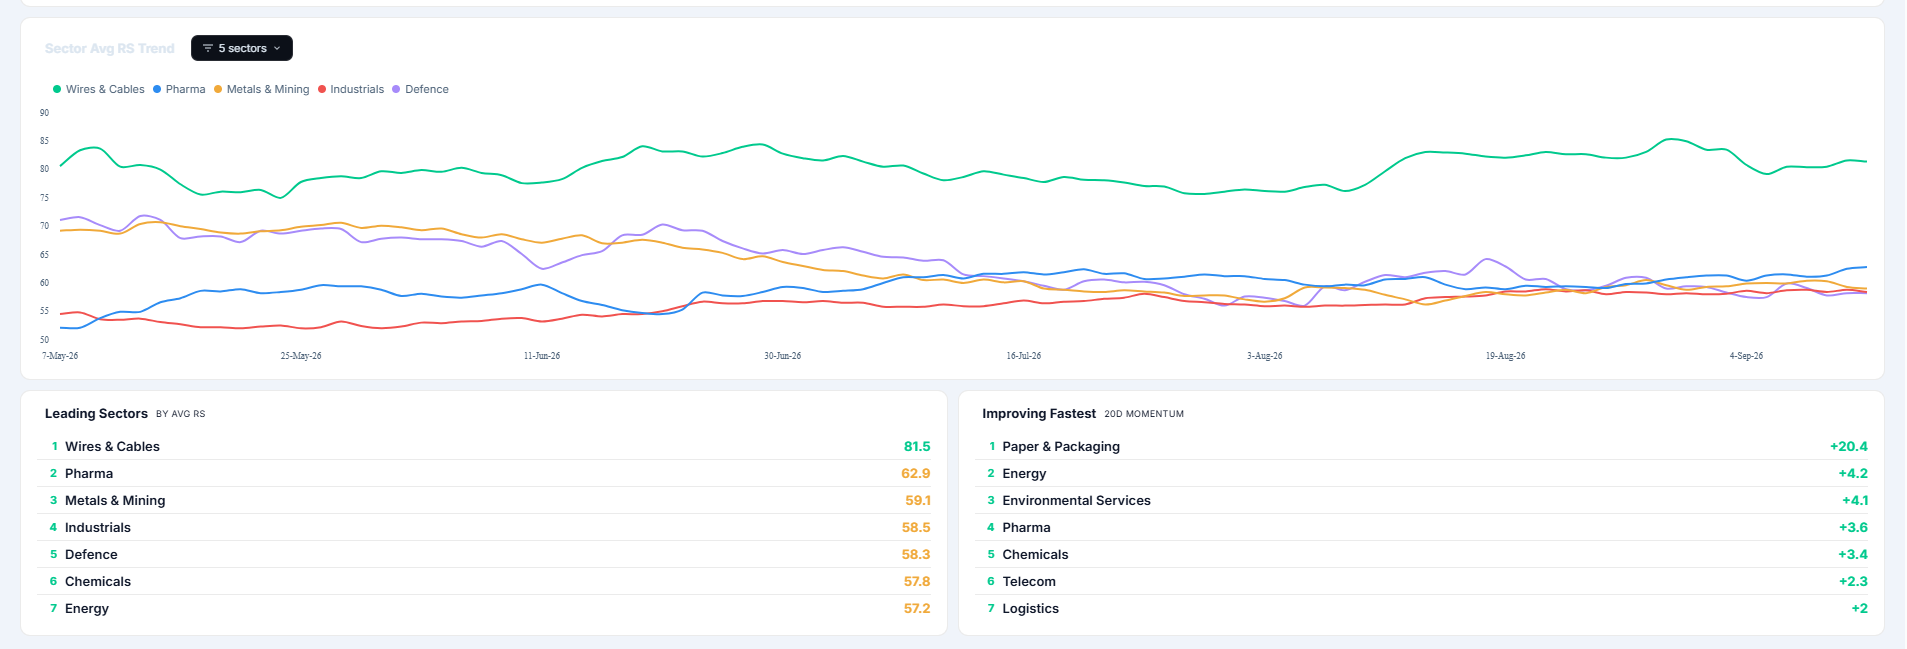
Task: Click the 4-Sep-26 axis date label
Action: pos(1747,356)
